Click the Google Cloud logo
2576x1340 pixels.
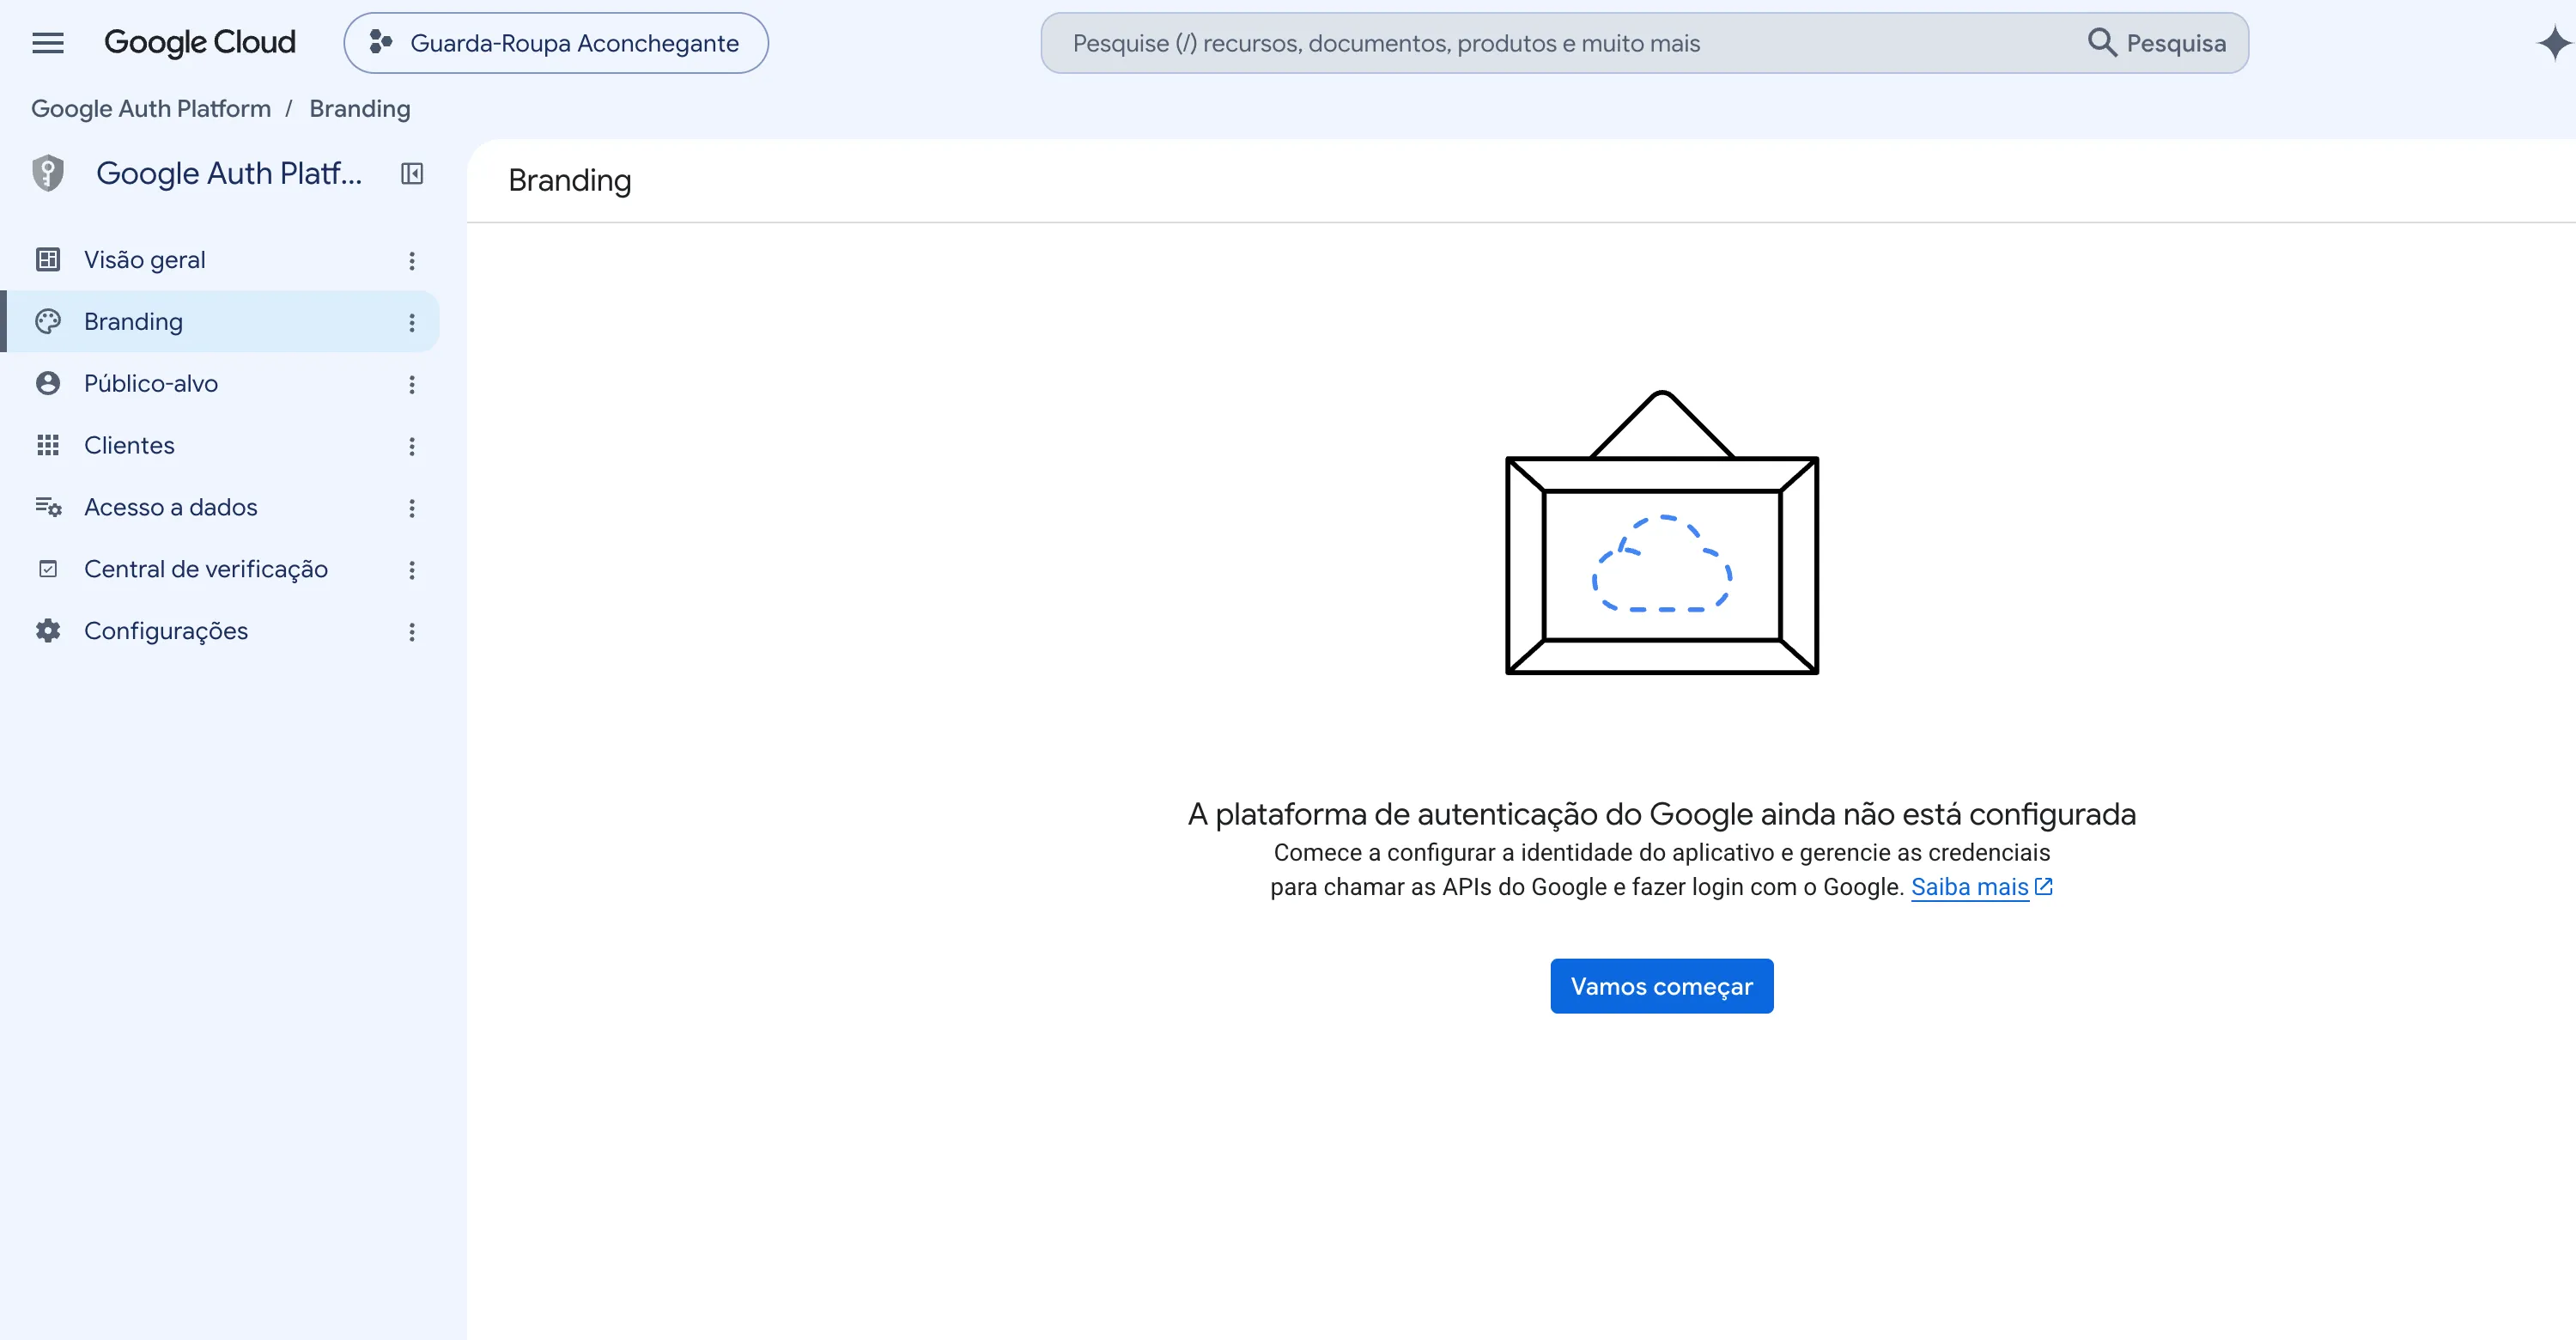(200, 43)
